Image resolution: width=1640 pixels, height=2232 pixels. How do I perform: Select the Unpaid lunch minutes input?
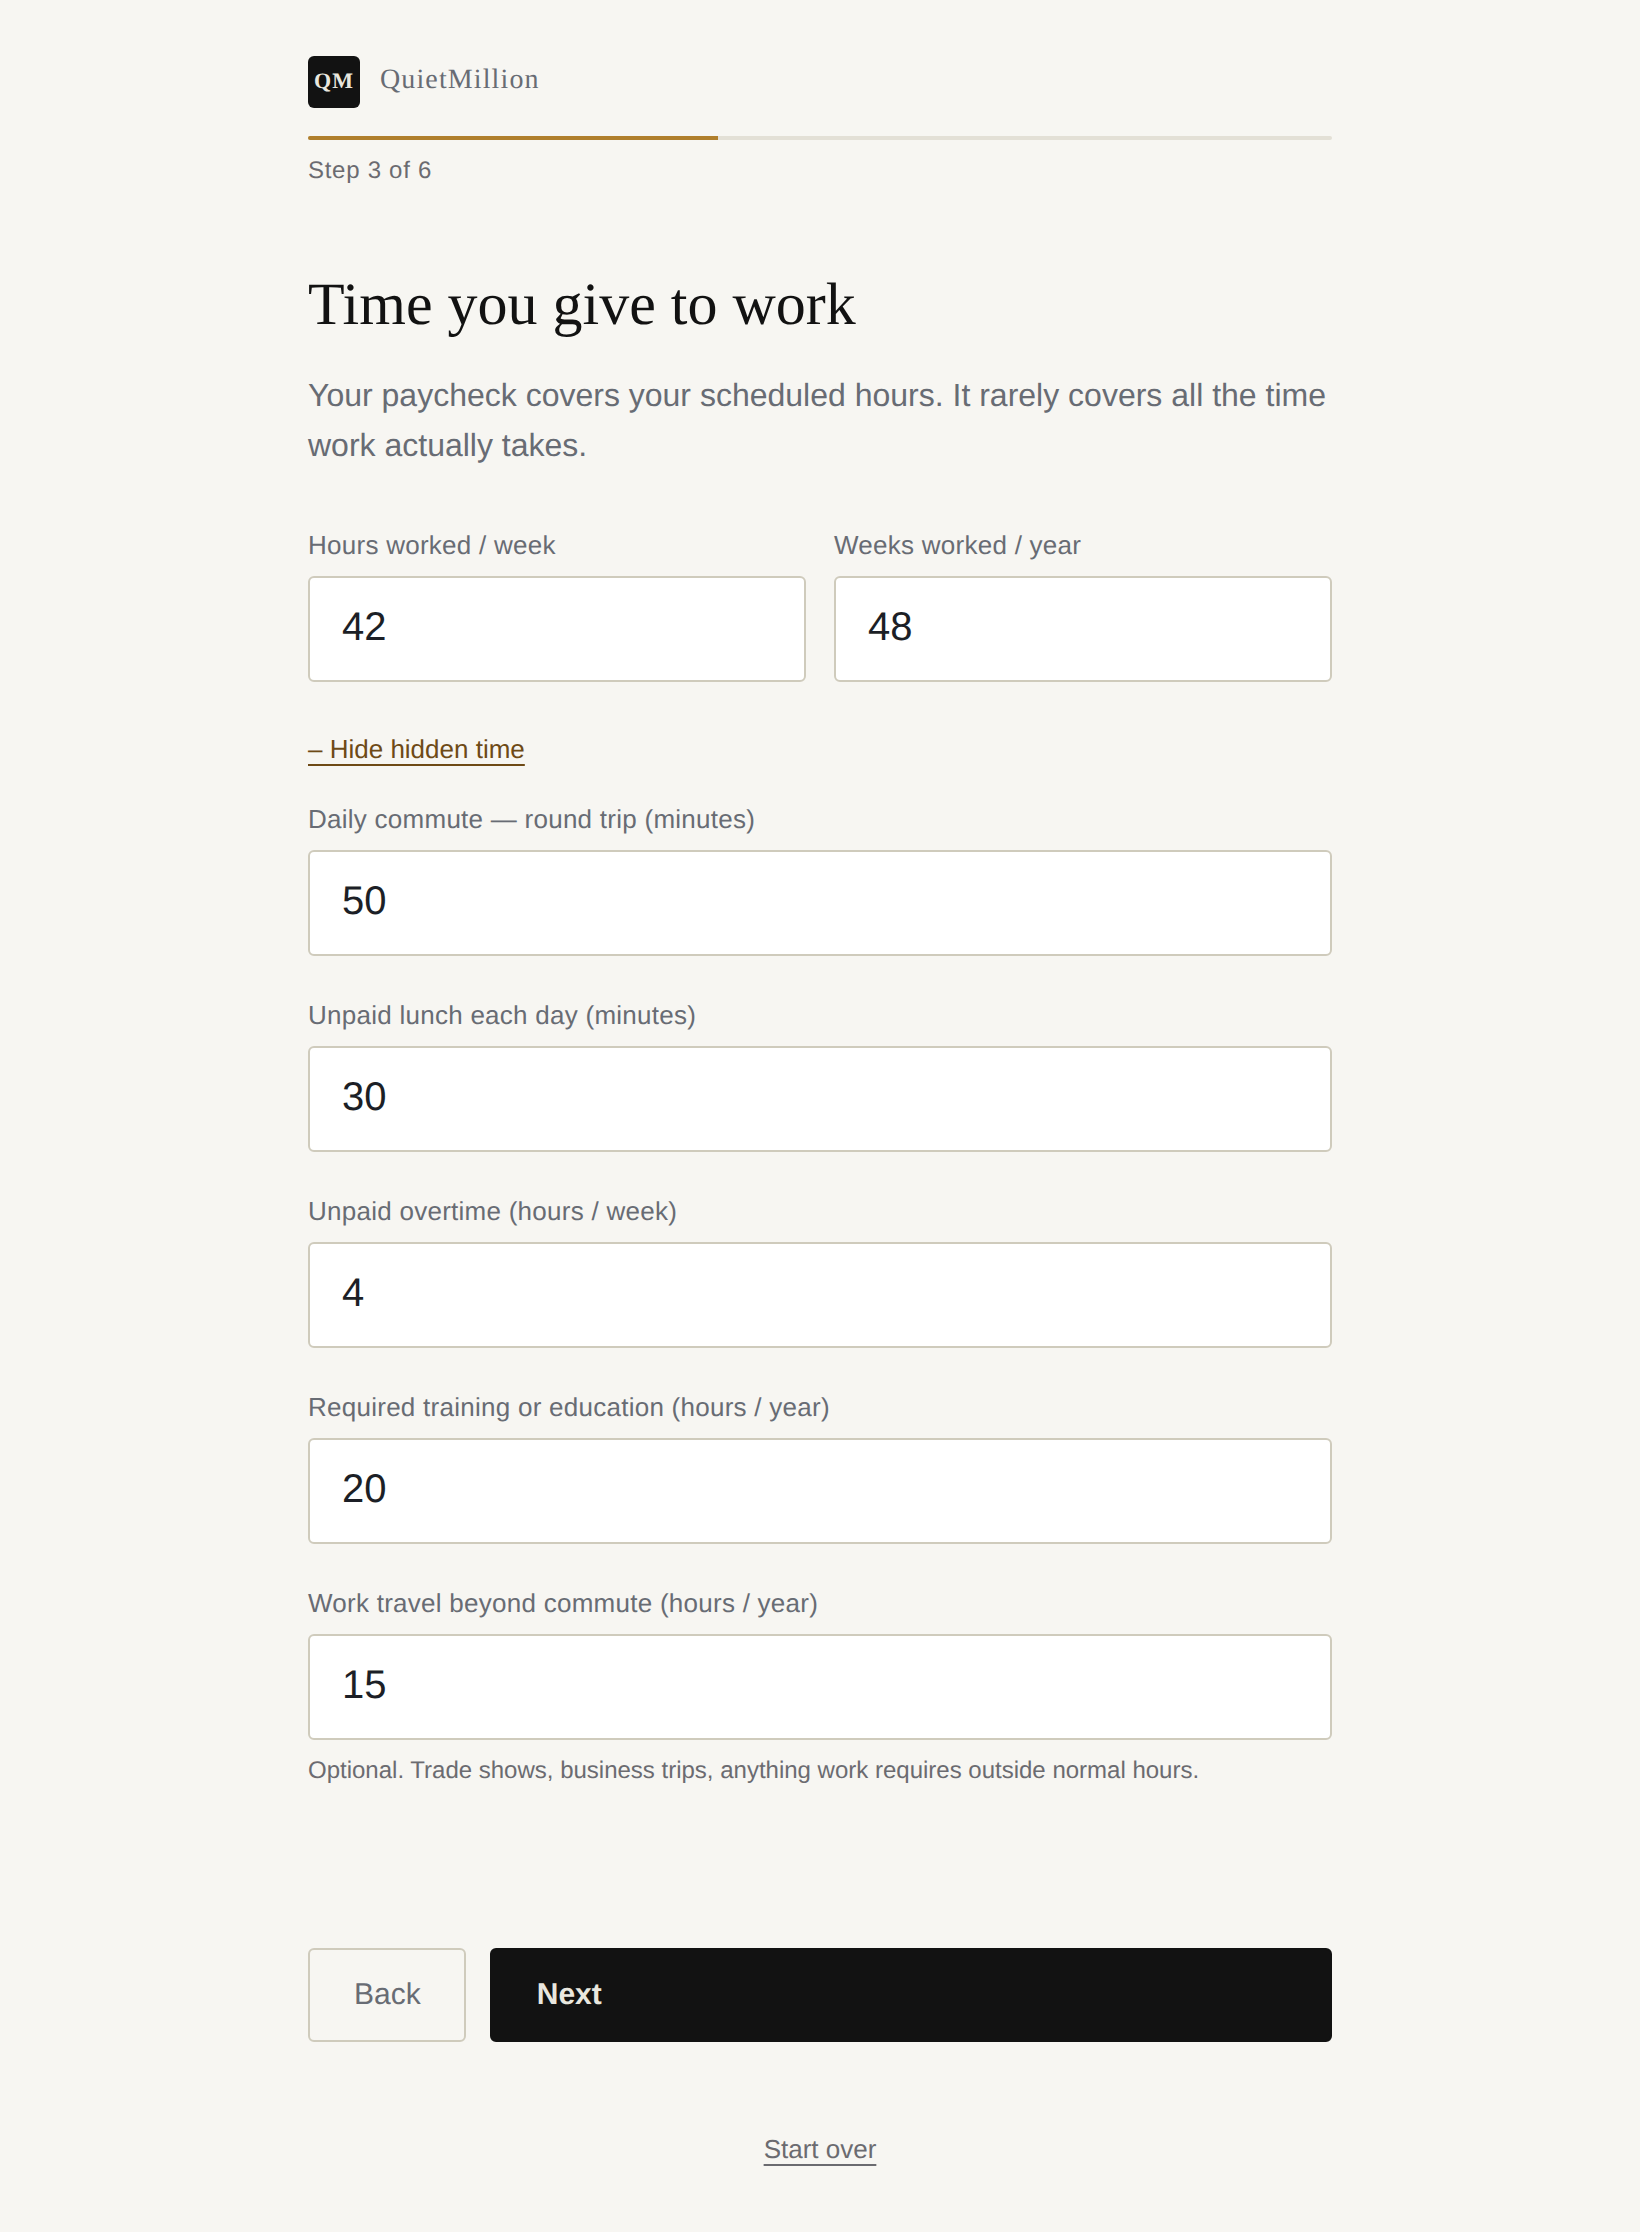click(820, 1098)
